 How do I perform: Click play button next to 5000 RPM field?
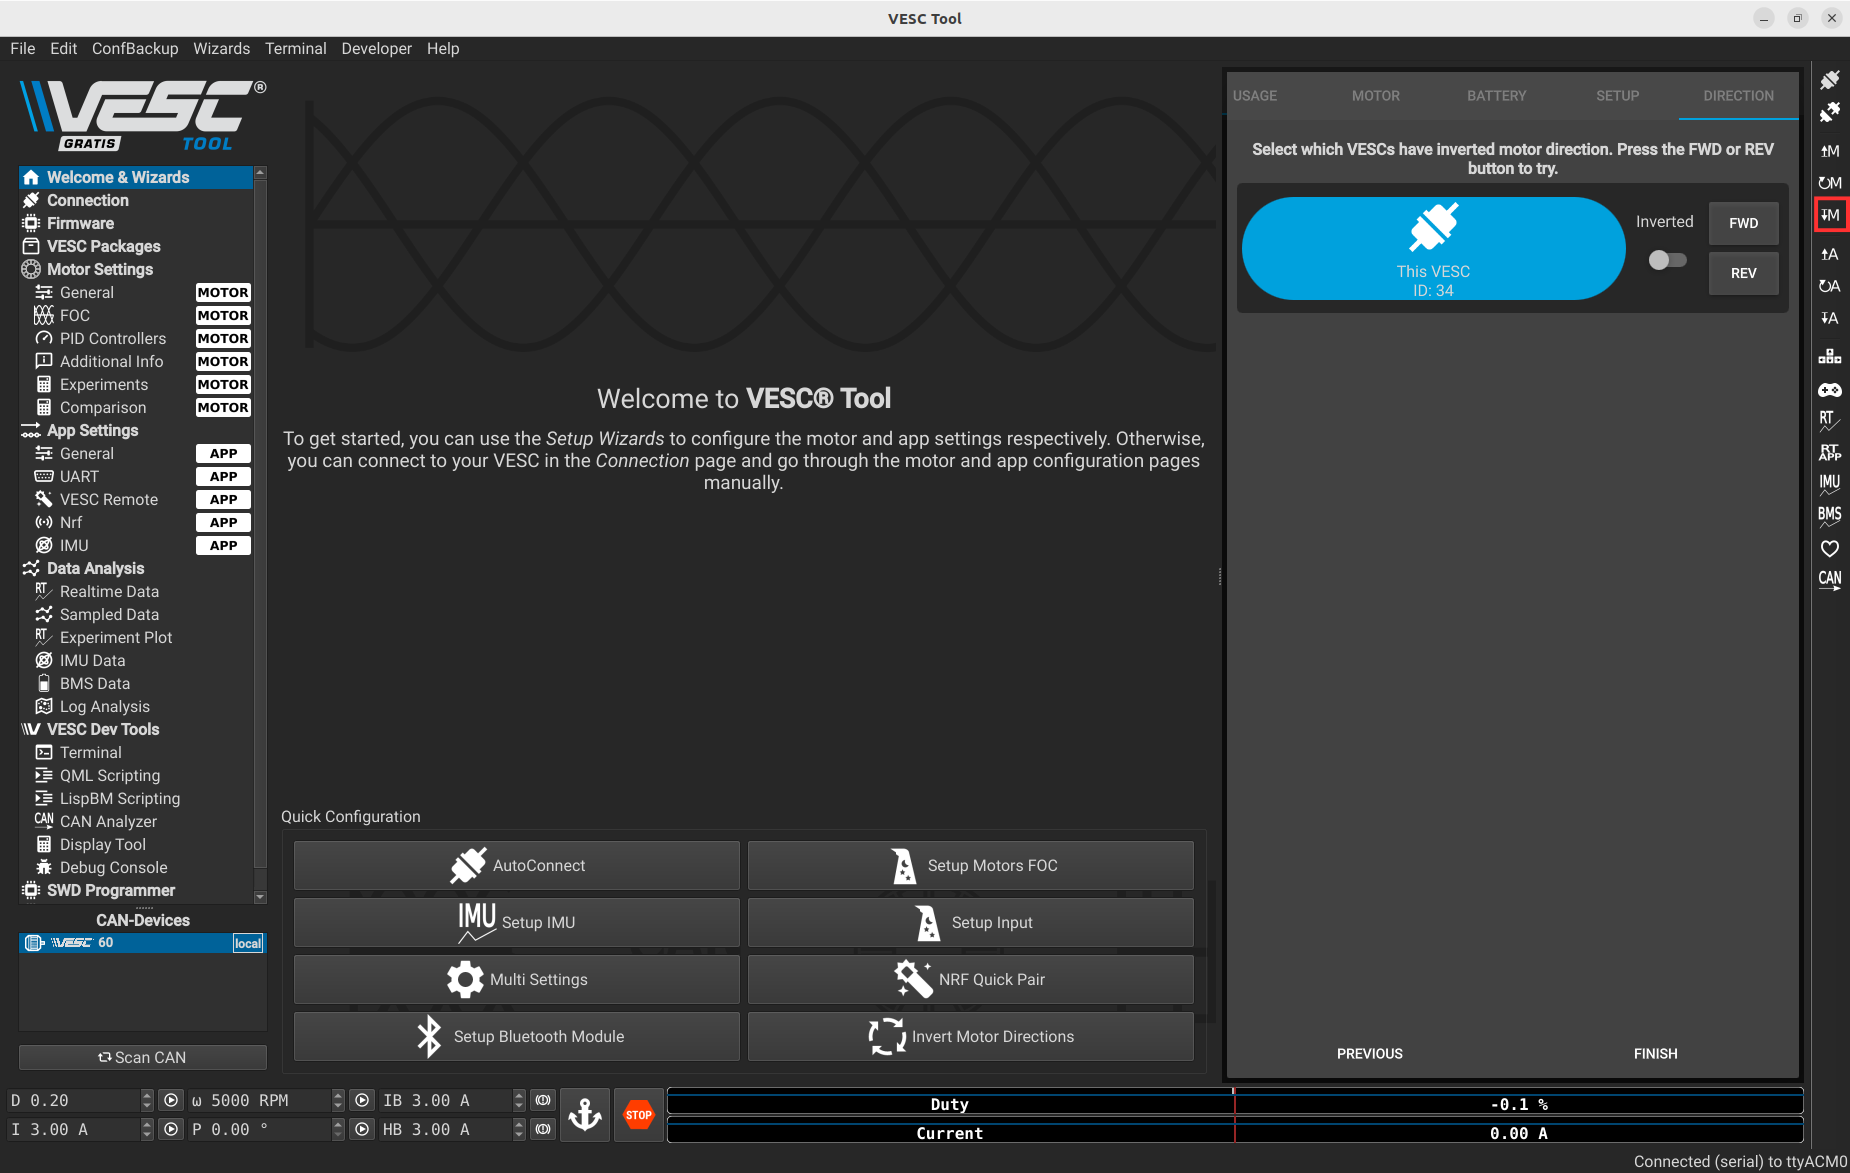tap(362, 1100)
